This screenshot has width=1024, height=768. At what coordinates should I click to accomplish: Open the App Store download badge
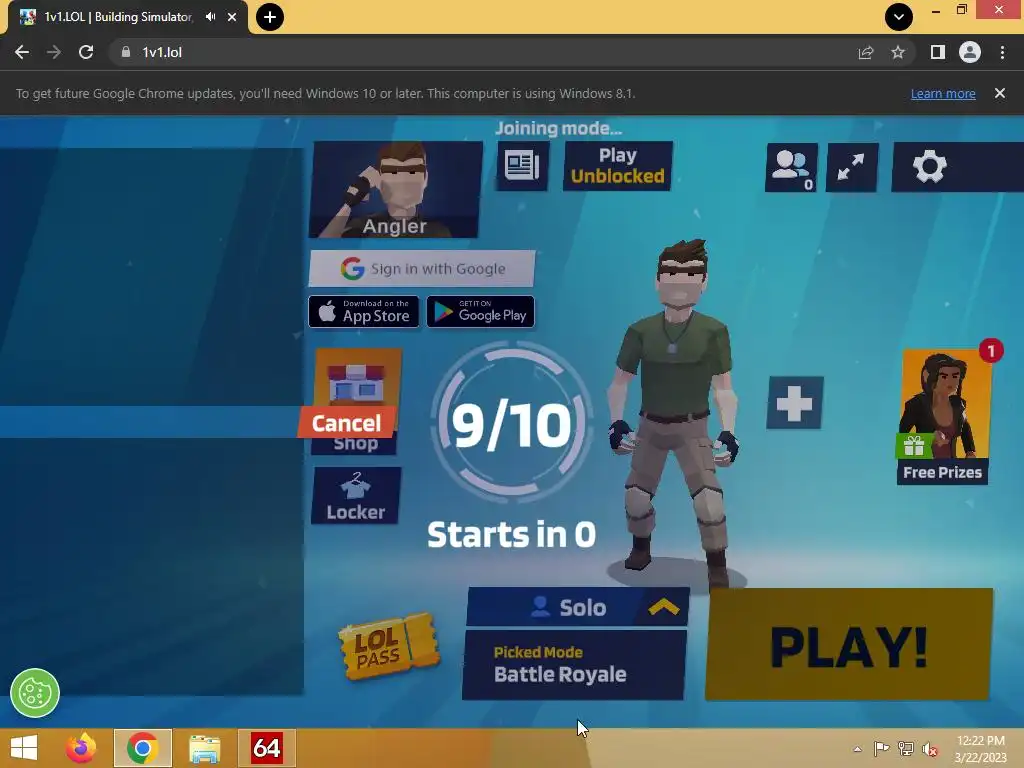click(364, 312)
